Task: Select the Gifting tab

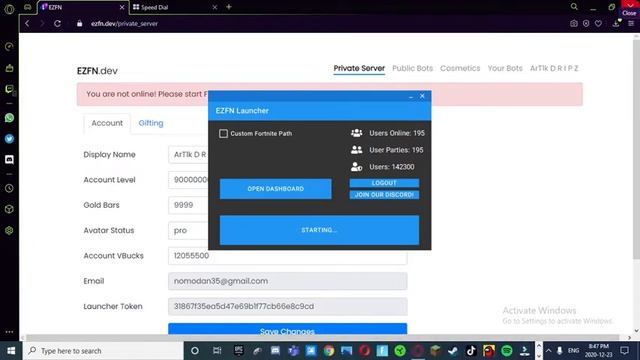Action: pyautogui.click(x=151, y=123)
